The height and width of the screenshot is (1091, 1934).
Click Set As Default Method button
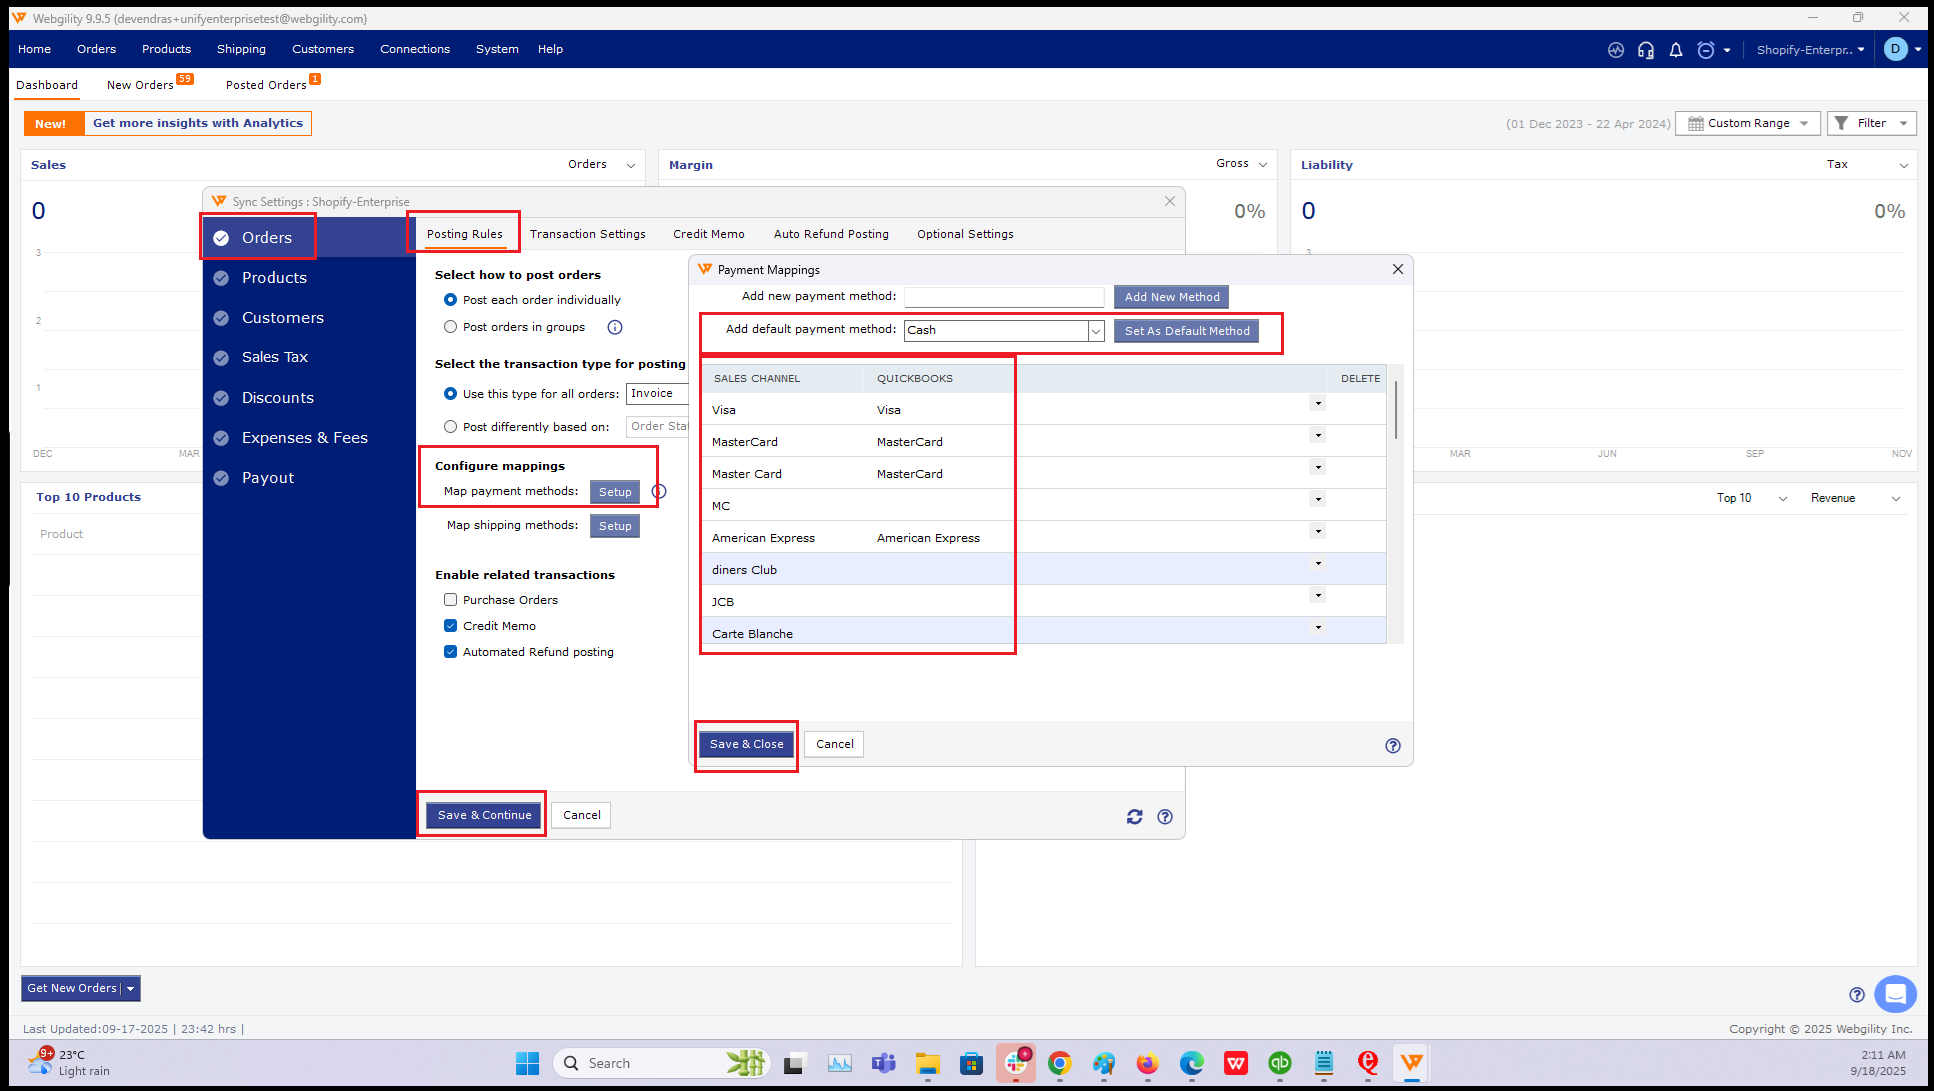(x=1187, y=331)
